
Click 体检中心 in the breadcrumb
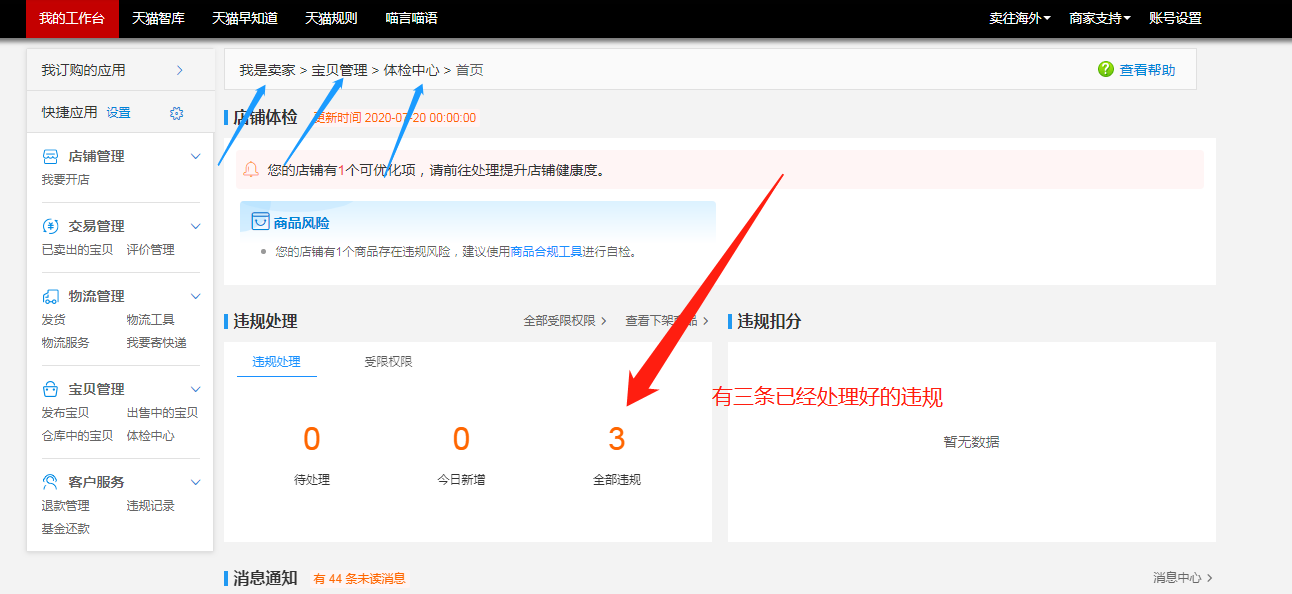(412, 70)
